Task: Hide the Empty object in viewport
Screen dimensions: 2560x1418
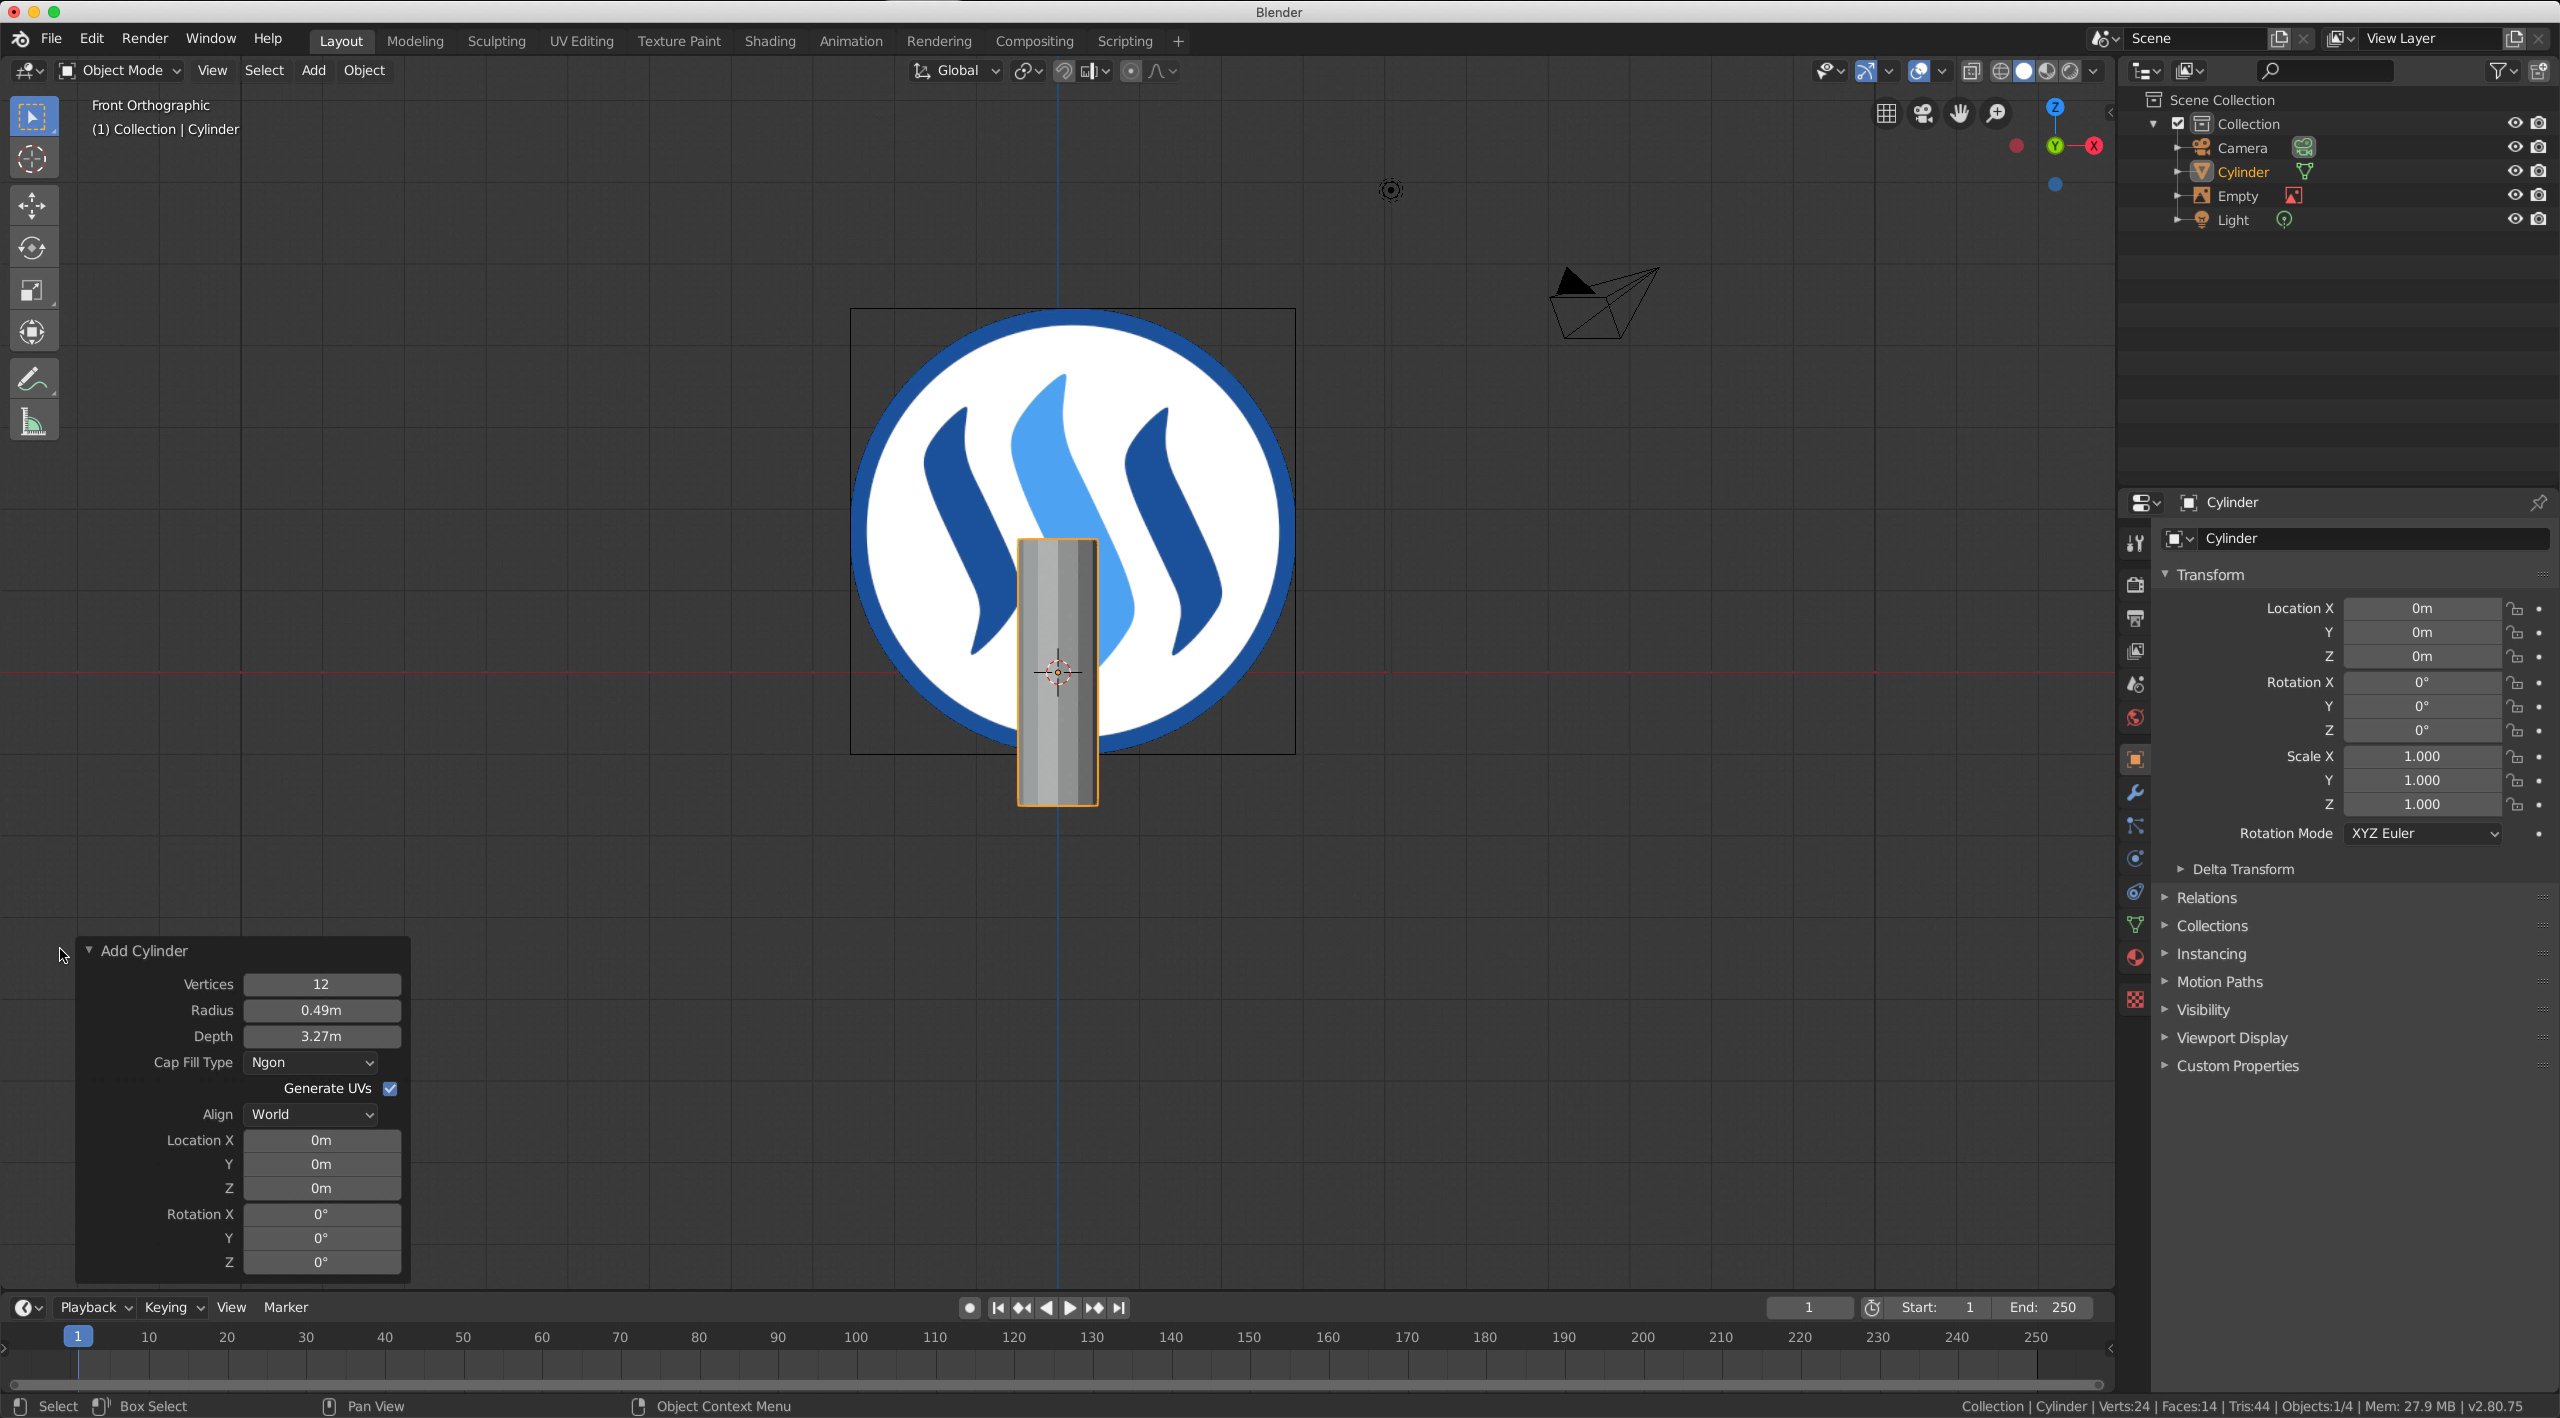Action: [2514, 196]
